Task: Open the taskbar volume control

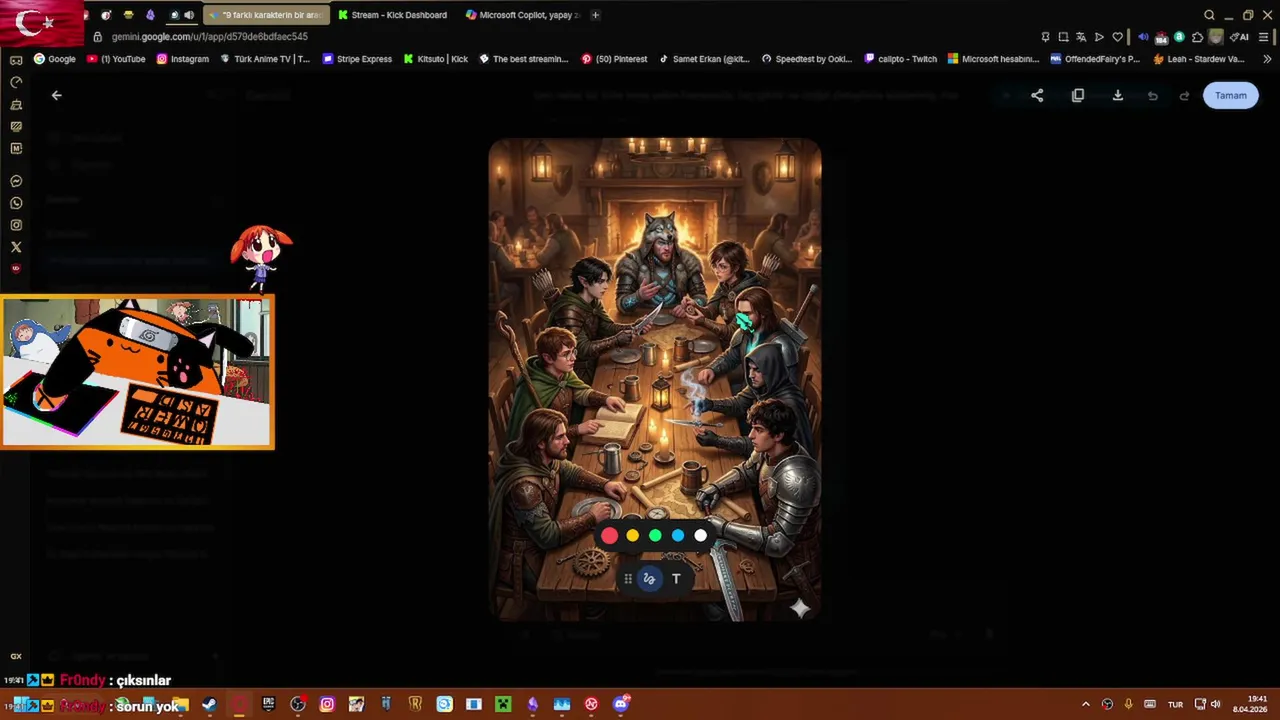Action: pyautogui.click(x=1216, y=704)
